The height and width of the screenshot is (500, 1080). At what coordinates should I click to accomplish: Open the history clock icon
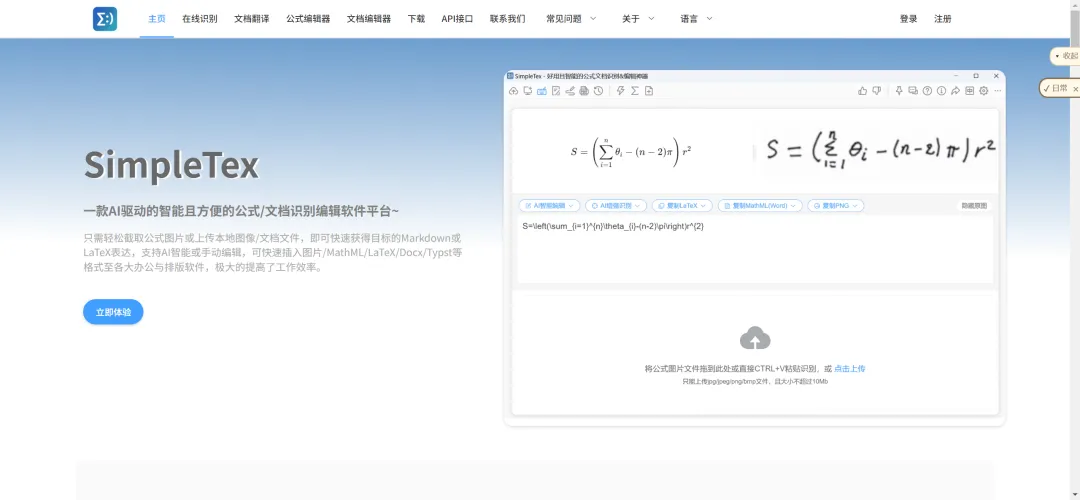click(x=599, y=91)
